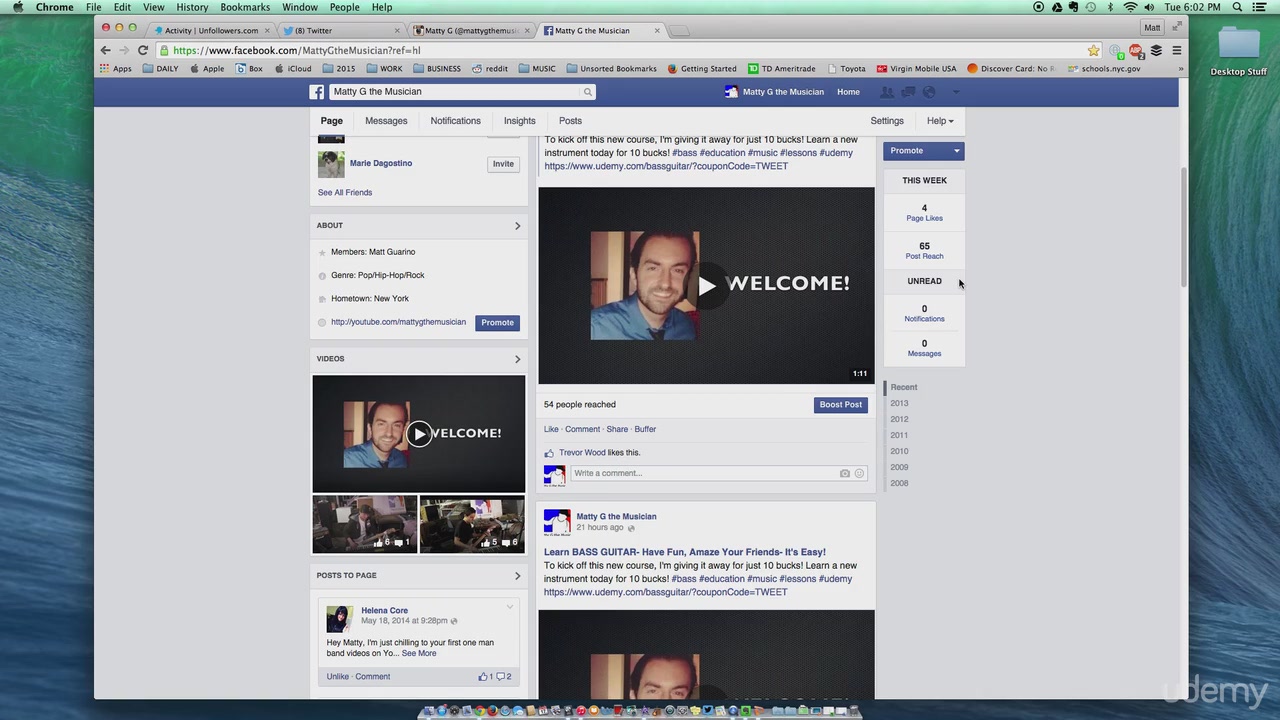The height and width of the screenshot is (720, 1280).
Task: Open Spotlight search in the menu bar
Action: tap(1238, 7)
